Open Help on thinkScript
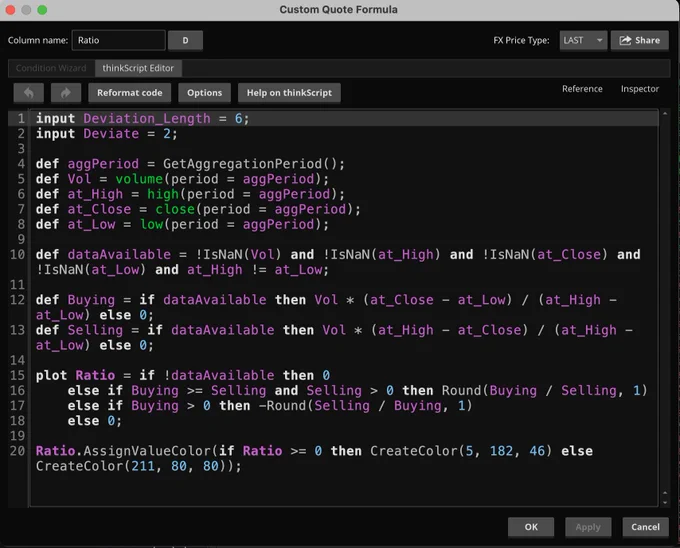Image resolution: width=680 pixels, height=548 pixels. point(289,93)
